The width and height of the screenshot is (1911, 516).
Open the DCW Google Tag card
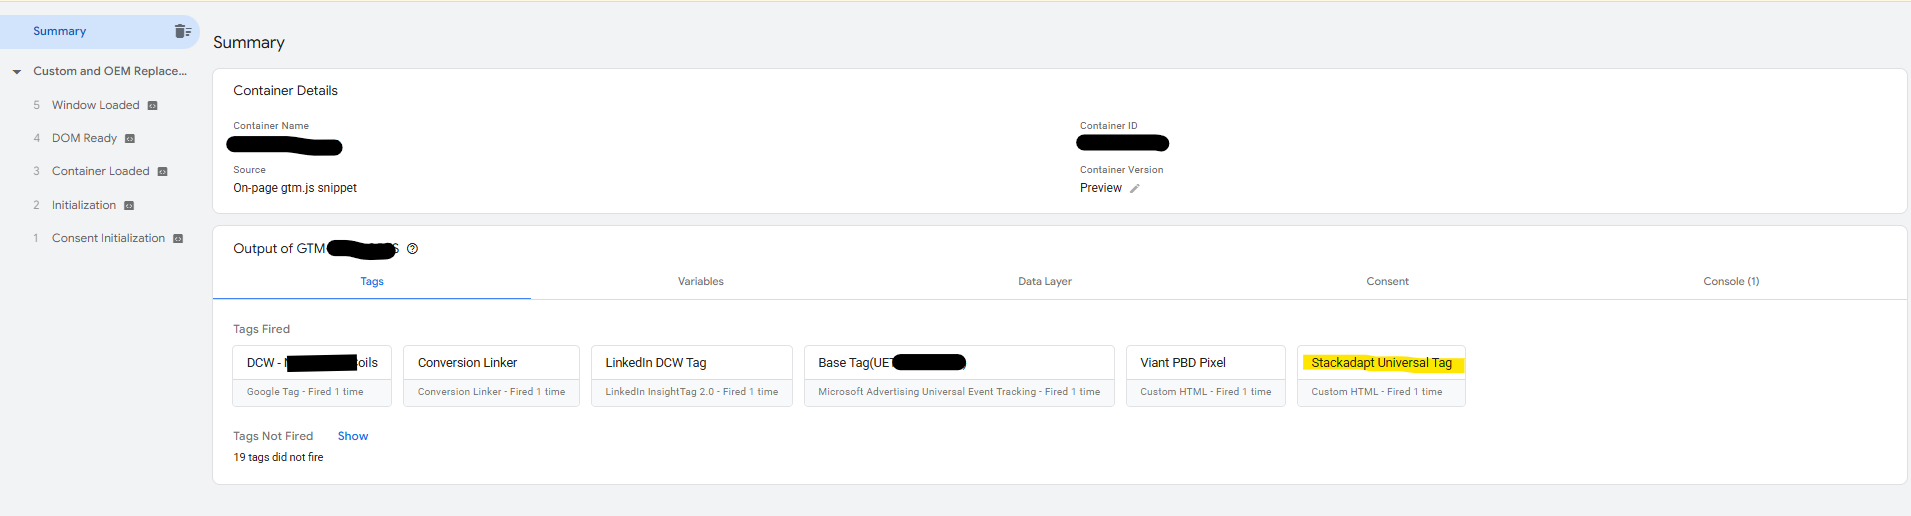(312, 376)
